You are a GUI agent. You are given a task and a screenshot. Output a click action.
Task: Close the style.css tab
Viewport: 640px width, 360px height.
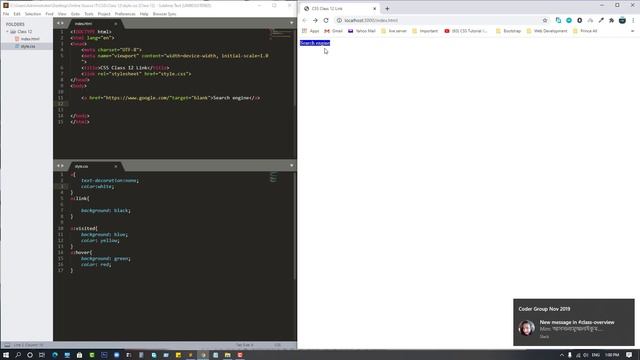[116, 166]
